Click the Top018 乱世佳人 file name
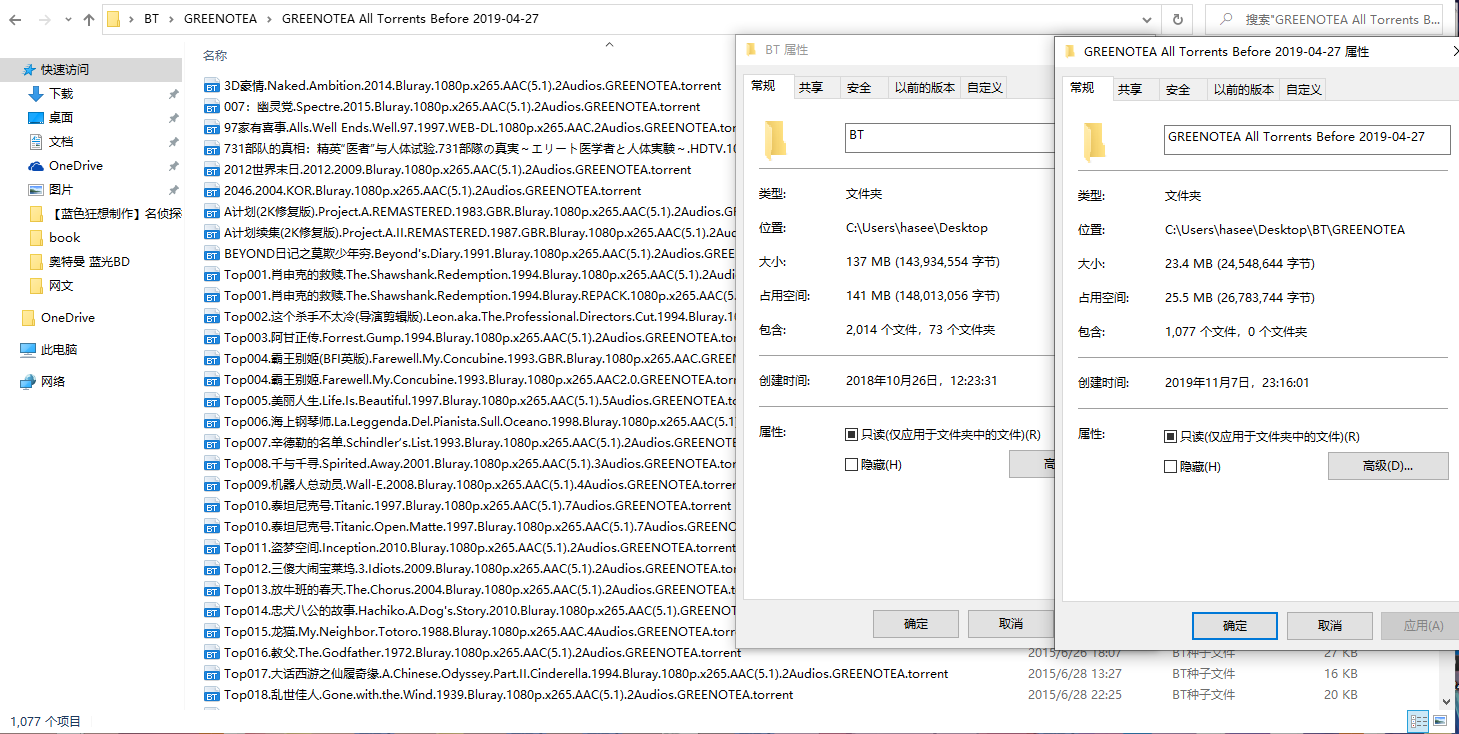 pyautogui.click(x=508, y=695)
